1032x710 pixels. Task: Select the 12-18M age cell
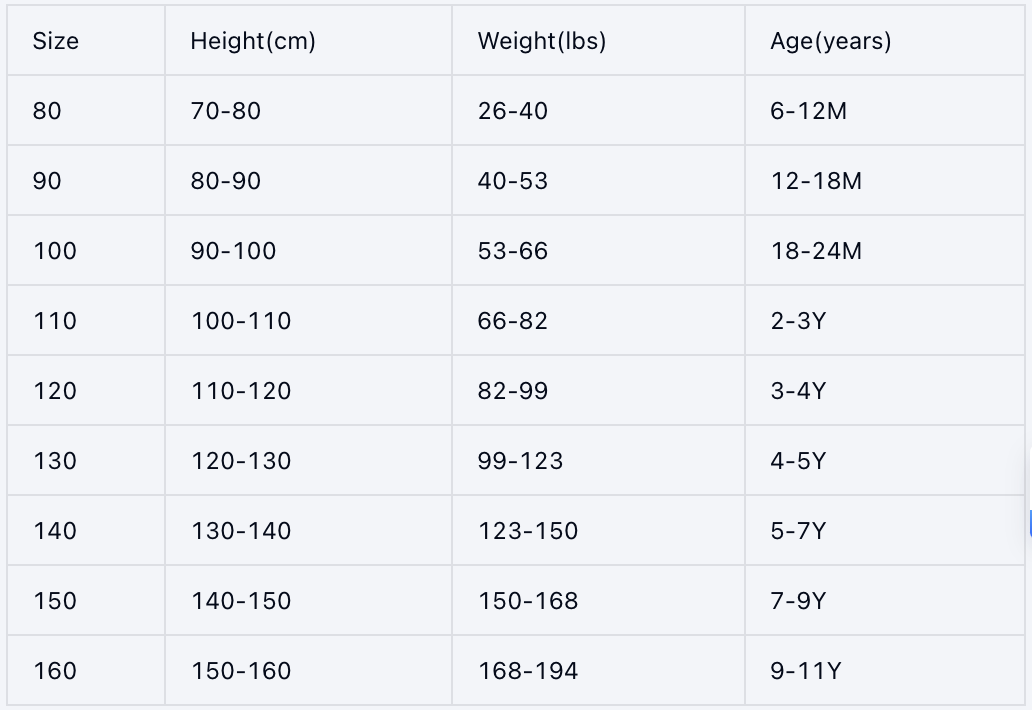click(816, 181)
